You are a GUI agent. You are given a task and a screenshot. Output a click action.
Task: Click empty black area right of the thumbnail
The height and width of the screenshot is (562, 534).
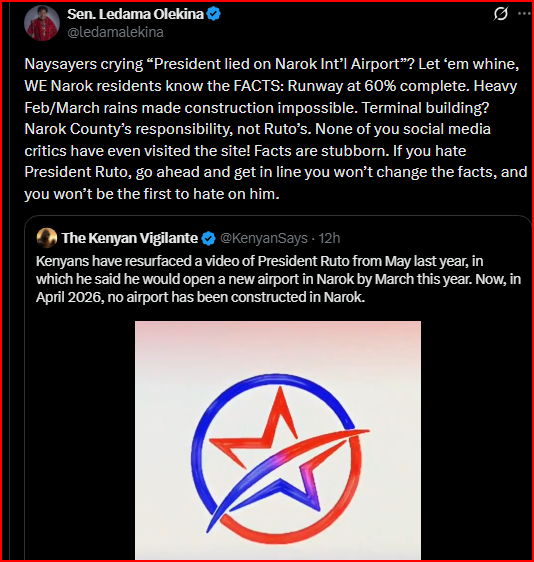point(475,440)
